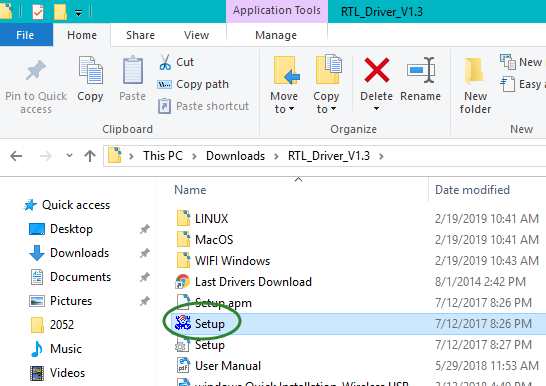Switch to the View ribbon tab
Image resolution: width=546 pixels, height=386 pixels.
tap(197, 35)
